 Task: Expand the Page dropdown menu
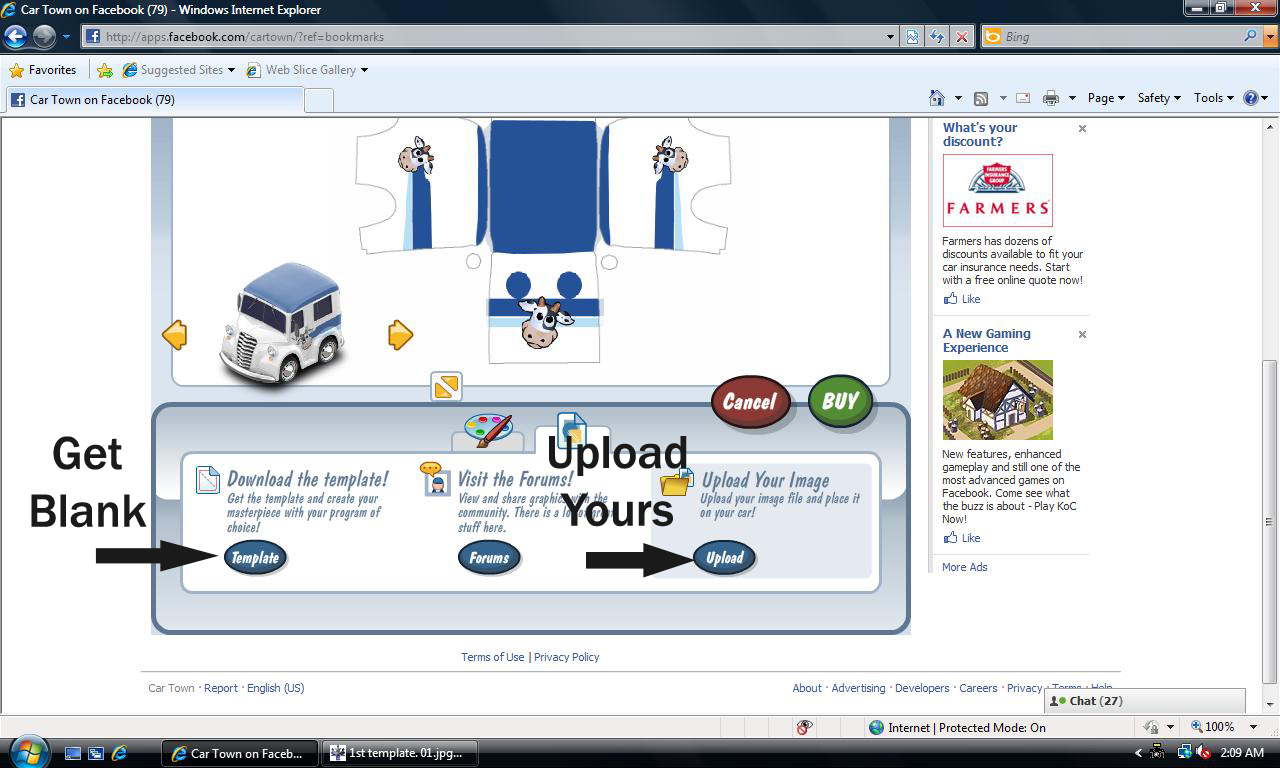click(x=1105, y=98)
